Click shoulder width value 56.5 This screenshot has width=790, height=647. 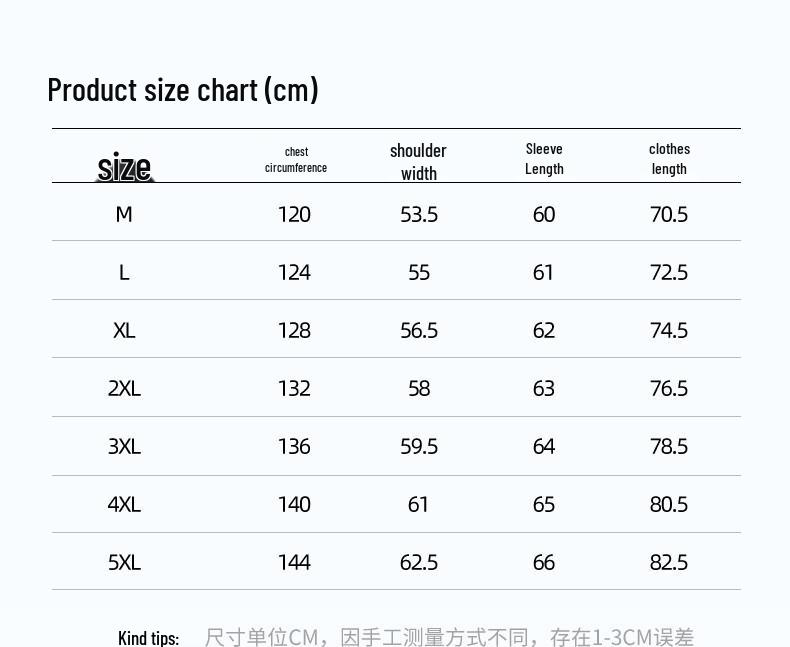click(419, 330)
